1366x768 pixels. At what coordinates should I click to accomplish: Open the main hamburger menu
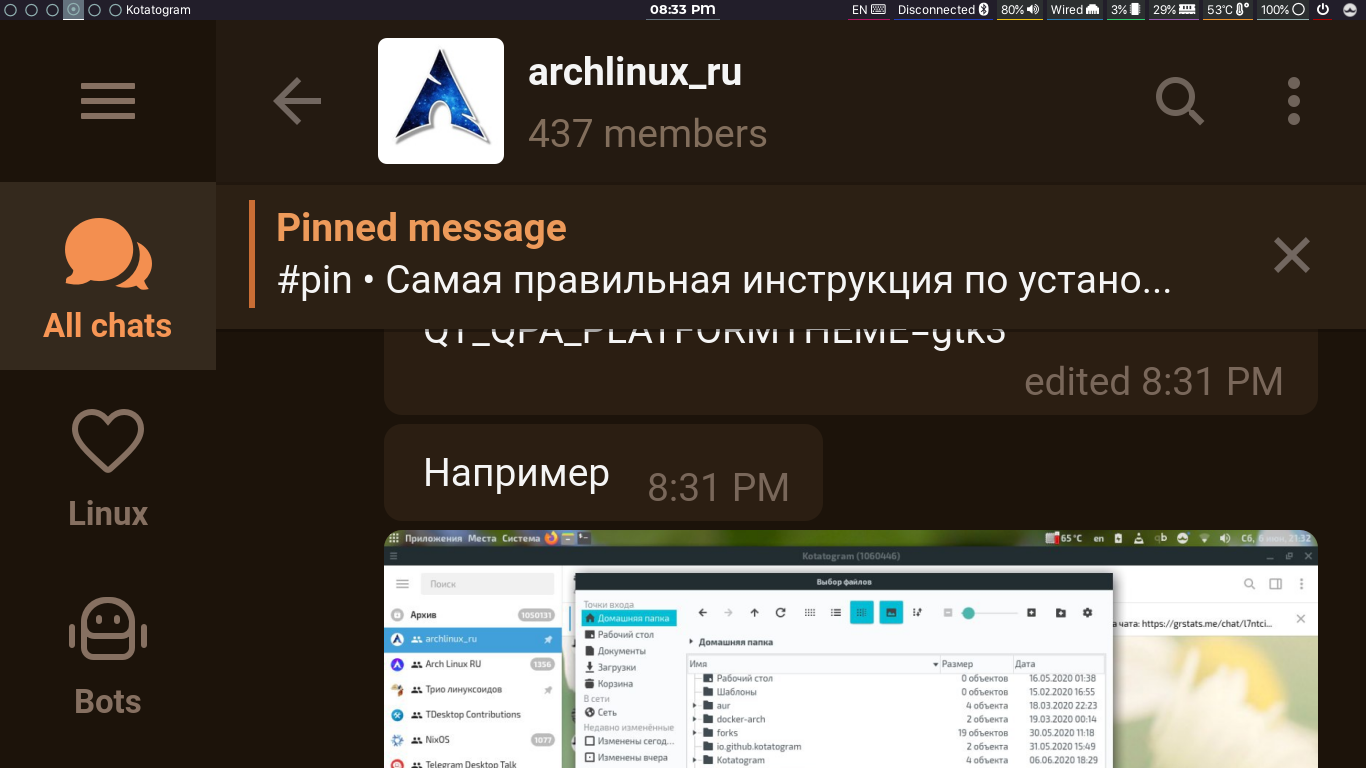click(x=108, y=101)
